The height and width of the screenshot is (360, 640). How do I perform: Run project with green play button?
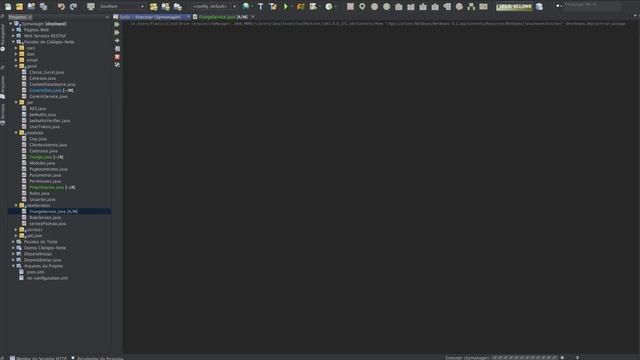tap(286, 7)
